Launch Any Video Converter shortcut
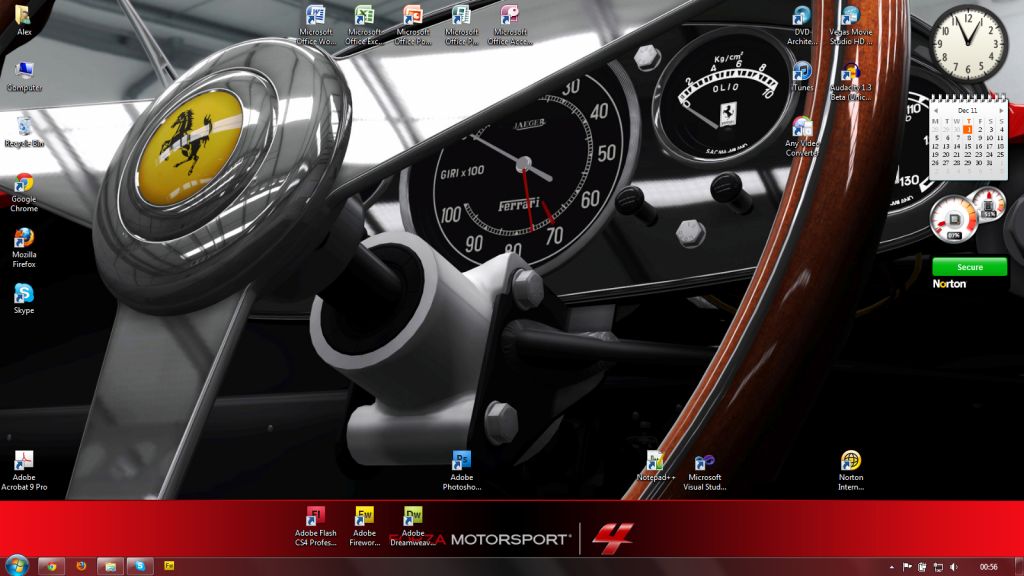 (802, 136)
